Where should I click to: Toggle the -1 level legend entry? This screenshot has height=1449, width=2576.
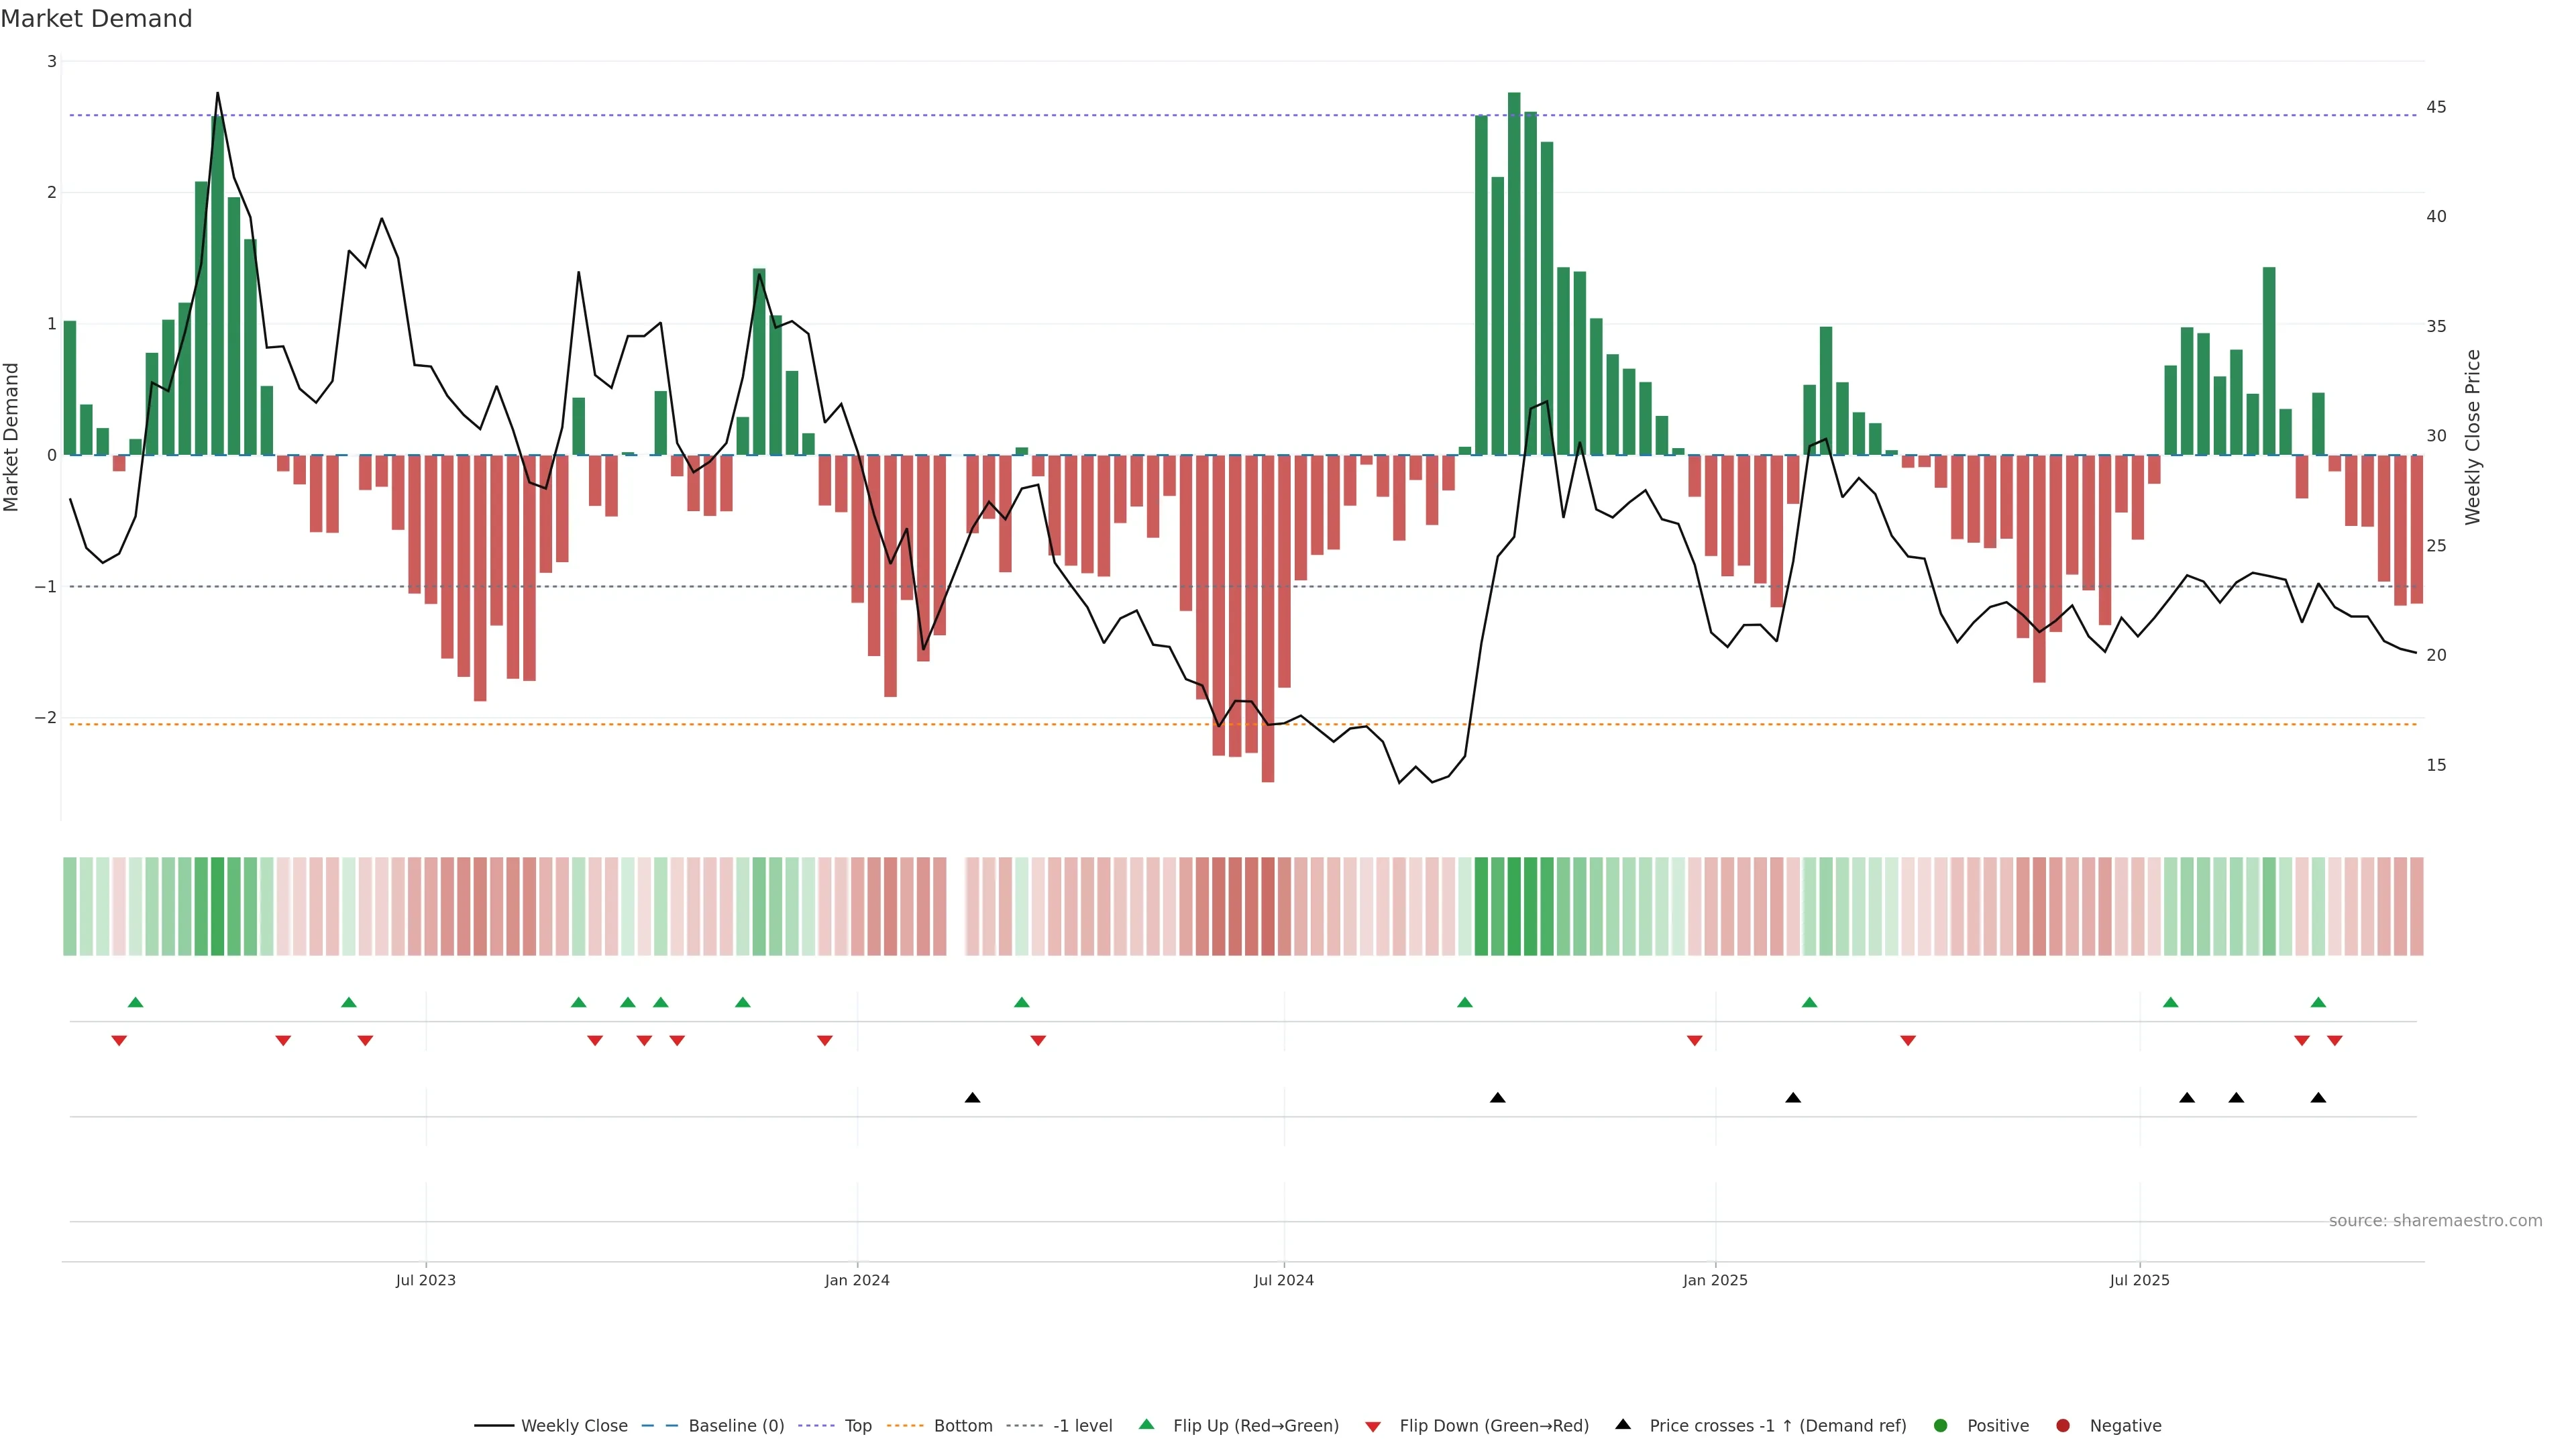pyautogui.click(x=1082, y=1426)
